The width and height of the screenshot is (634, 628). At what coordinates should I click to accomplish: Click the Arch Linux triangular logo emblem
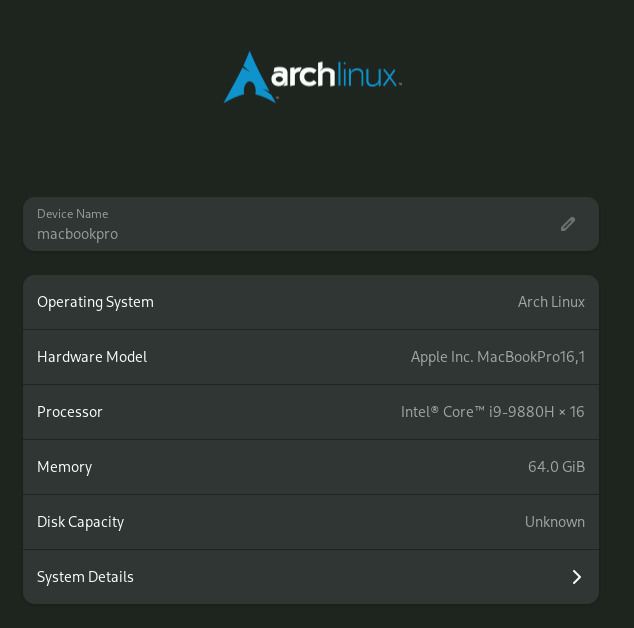246,79
